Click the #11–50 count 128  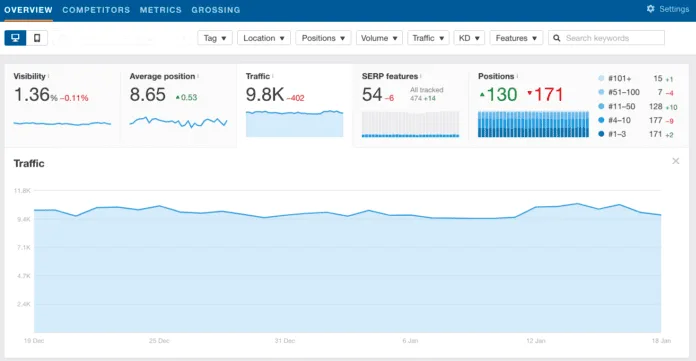656,107
